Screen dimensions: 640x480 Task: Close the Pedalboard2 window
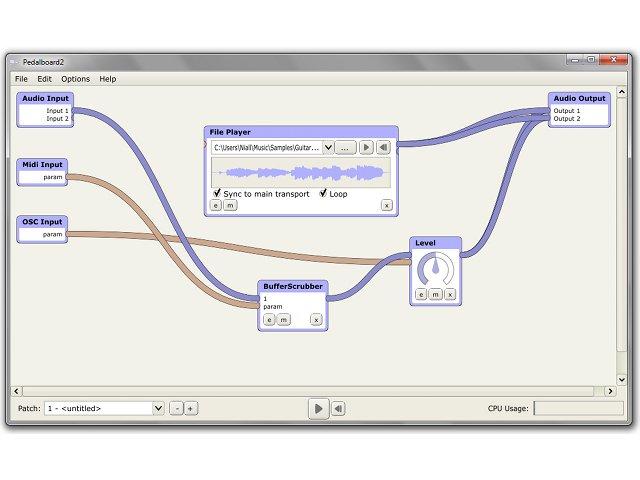tap(613, 60)
